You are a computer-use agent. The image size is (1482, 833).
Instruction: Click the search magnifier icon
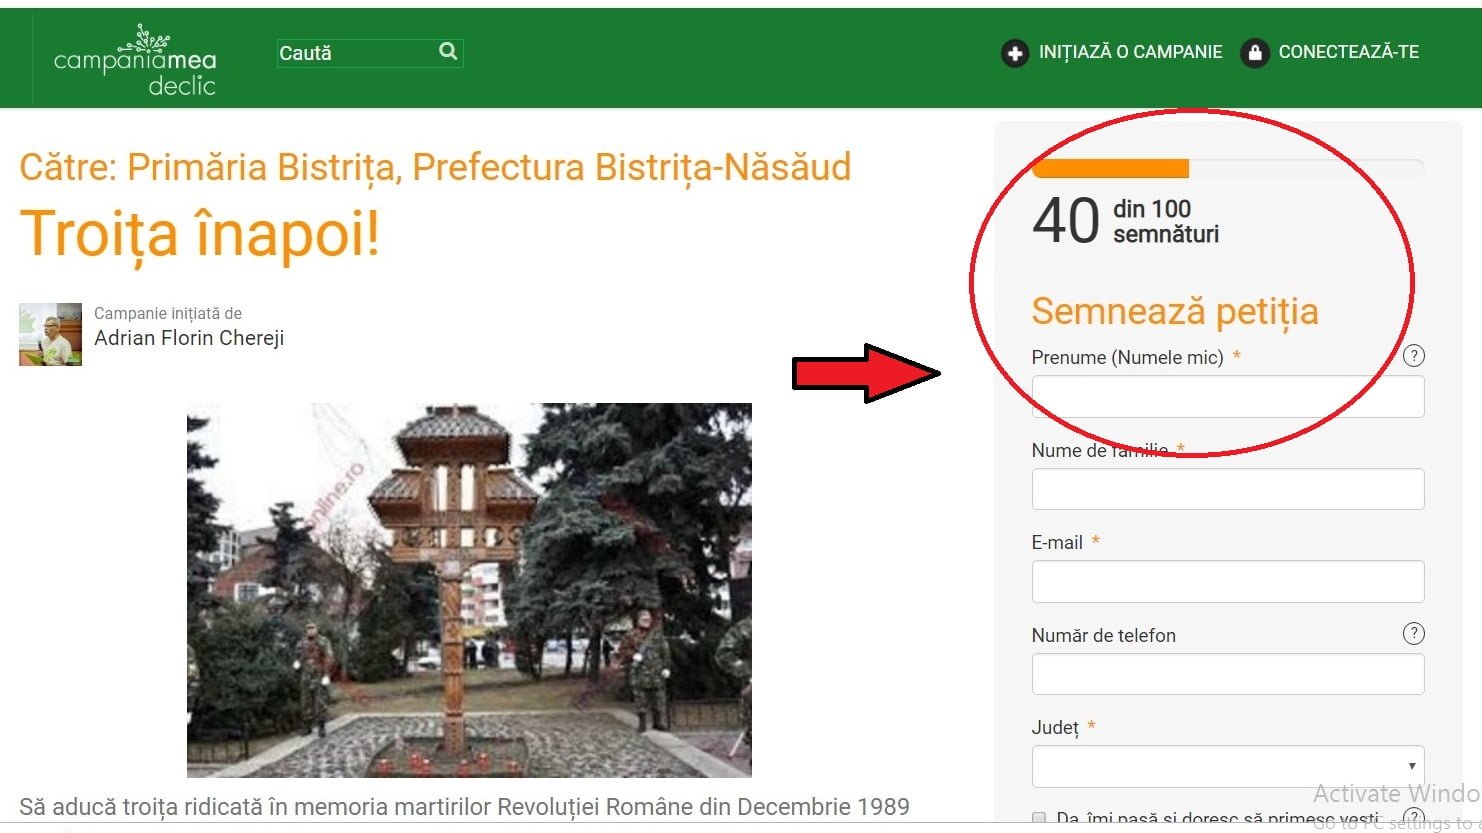click(x=448, y=52)
